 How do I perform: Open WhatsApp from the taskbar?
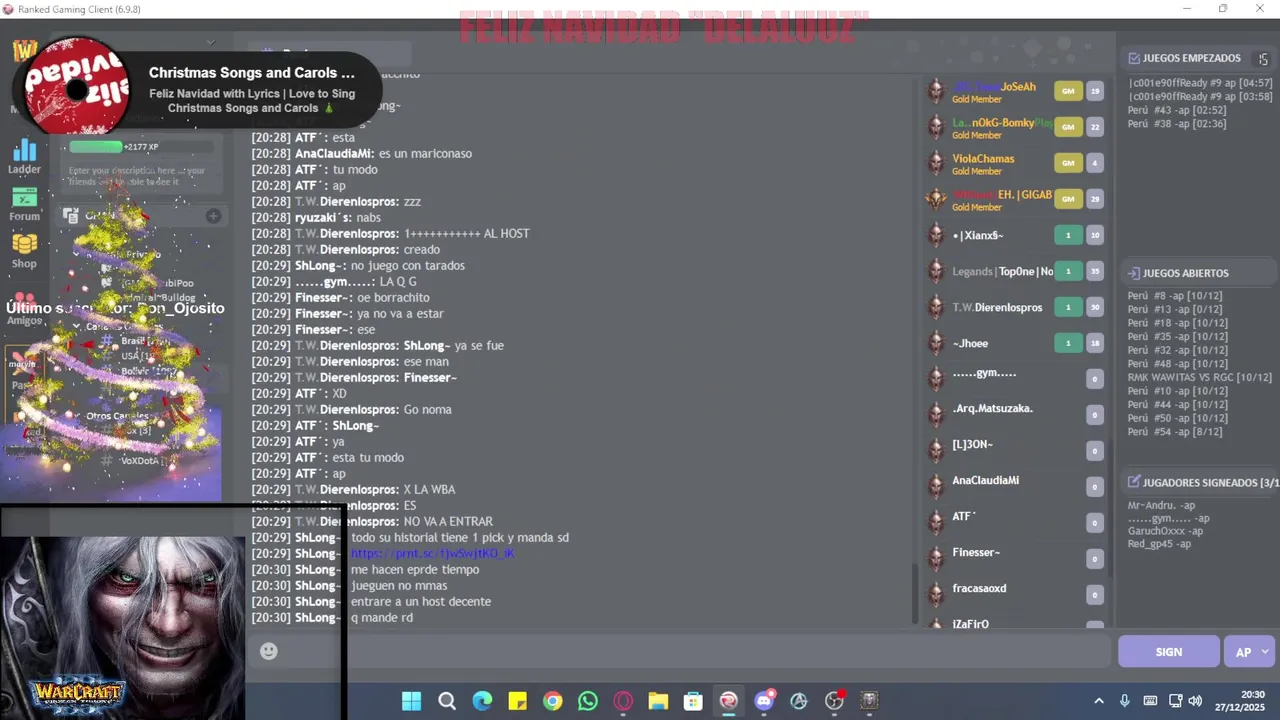(588, 701)
